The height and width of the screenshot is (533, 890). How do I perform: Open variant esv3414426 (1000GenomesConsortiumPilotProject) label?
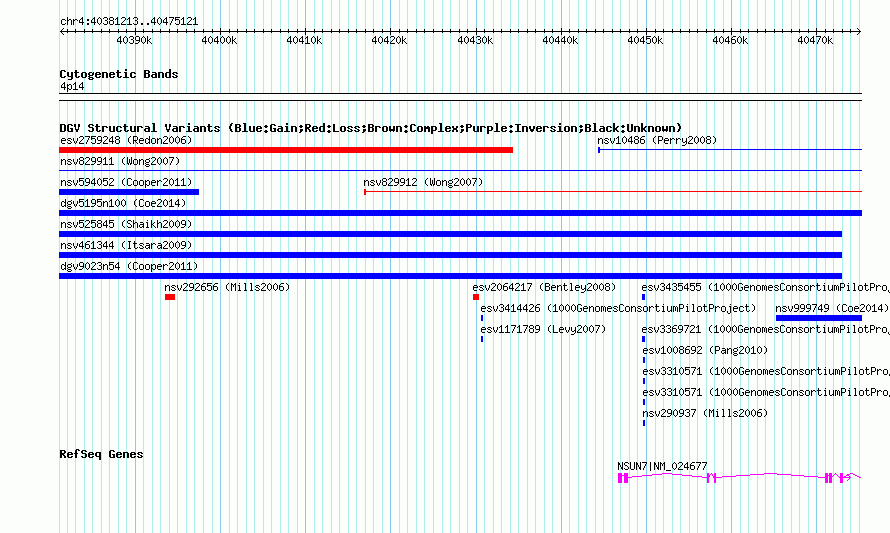pos(618,308)
